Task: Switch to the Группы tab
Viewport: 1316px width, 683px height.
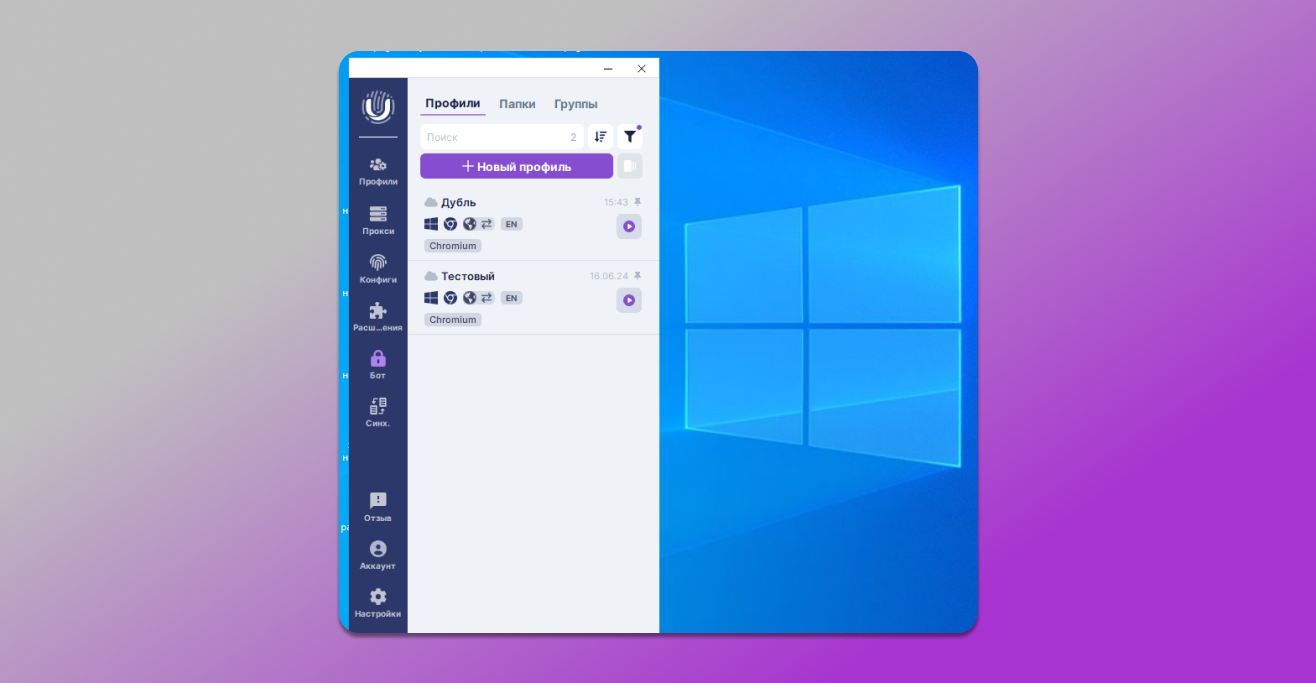Action: 576,104
